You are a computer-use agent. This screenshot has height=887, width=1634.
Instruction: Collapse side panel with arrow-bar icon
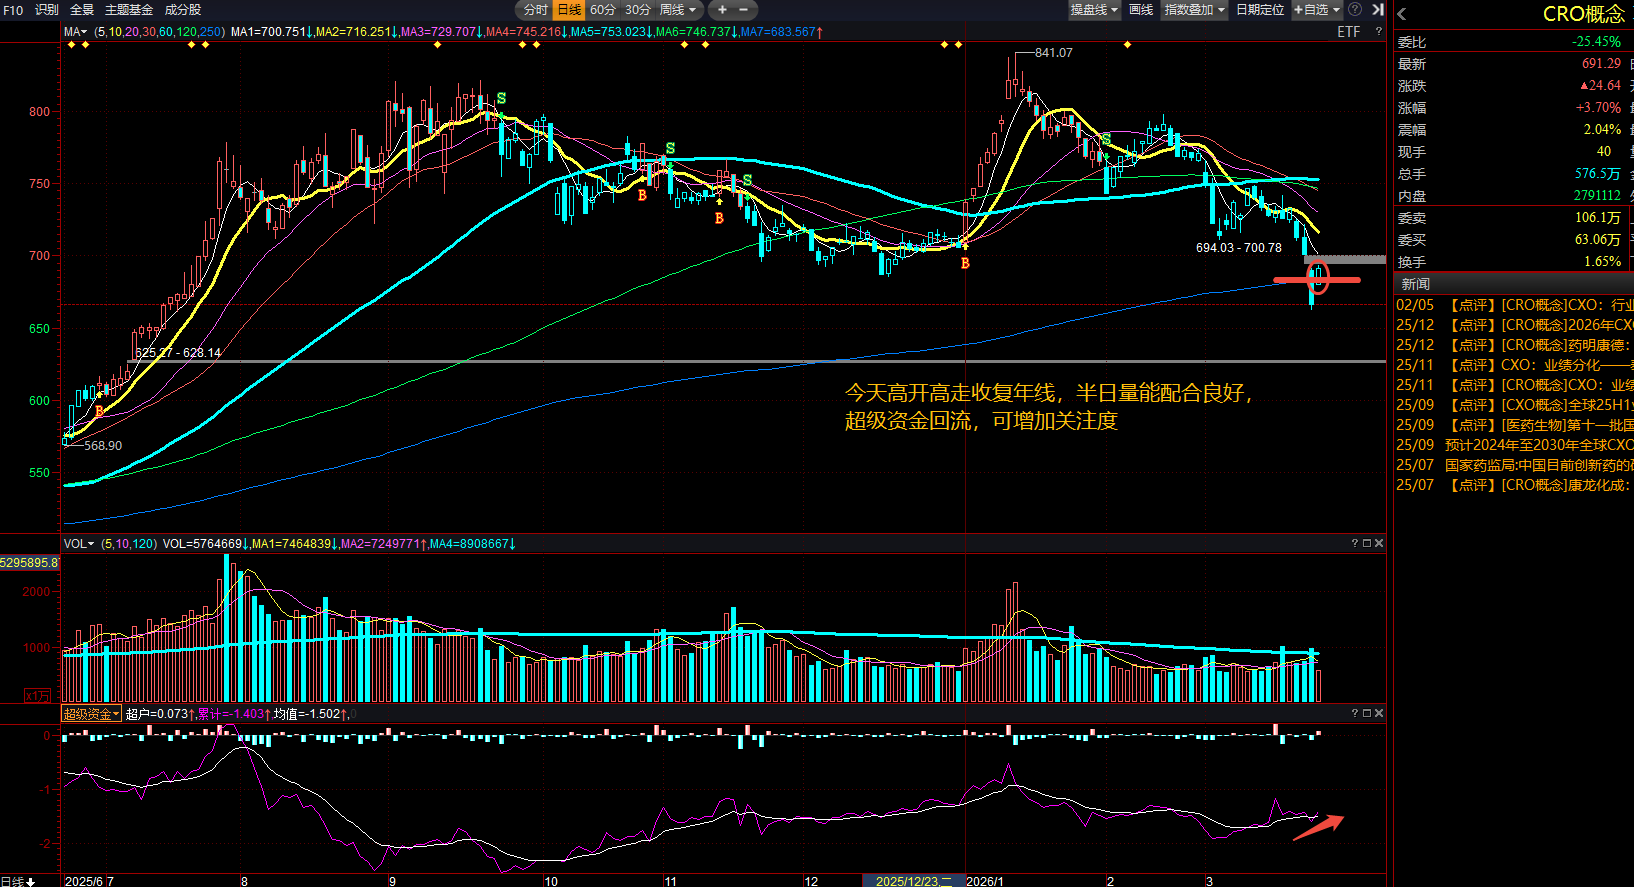click(x=1377, y=10)
